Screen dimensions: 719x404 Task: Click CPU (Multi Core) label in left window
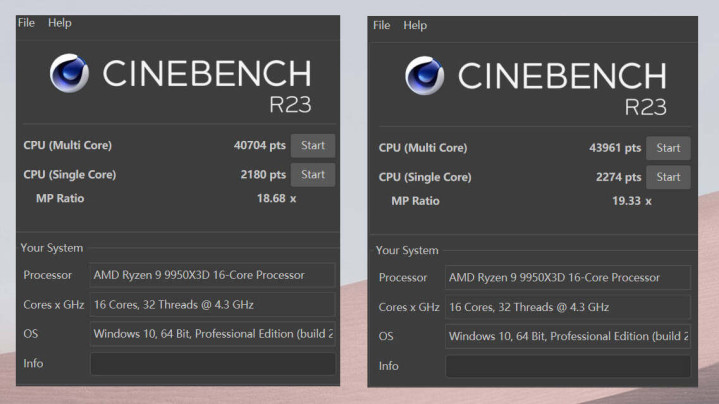(68, 145)
